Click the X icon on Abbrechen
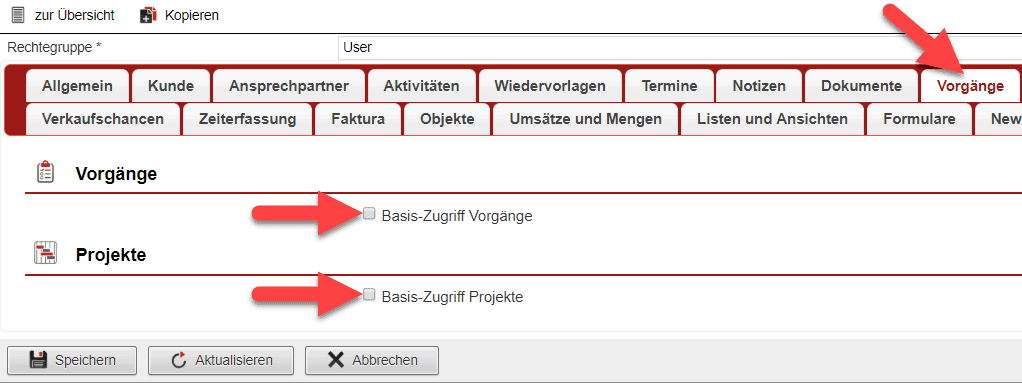1022x383 pixels. [x=336, y=360]
